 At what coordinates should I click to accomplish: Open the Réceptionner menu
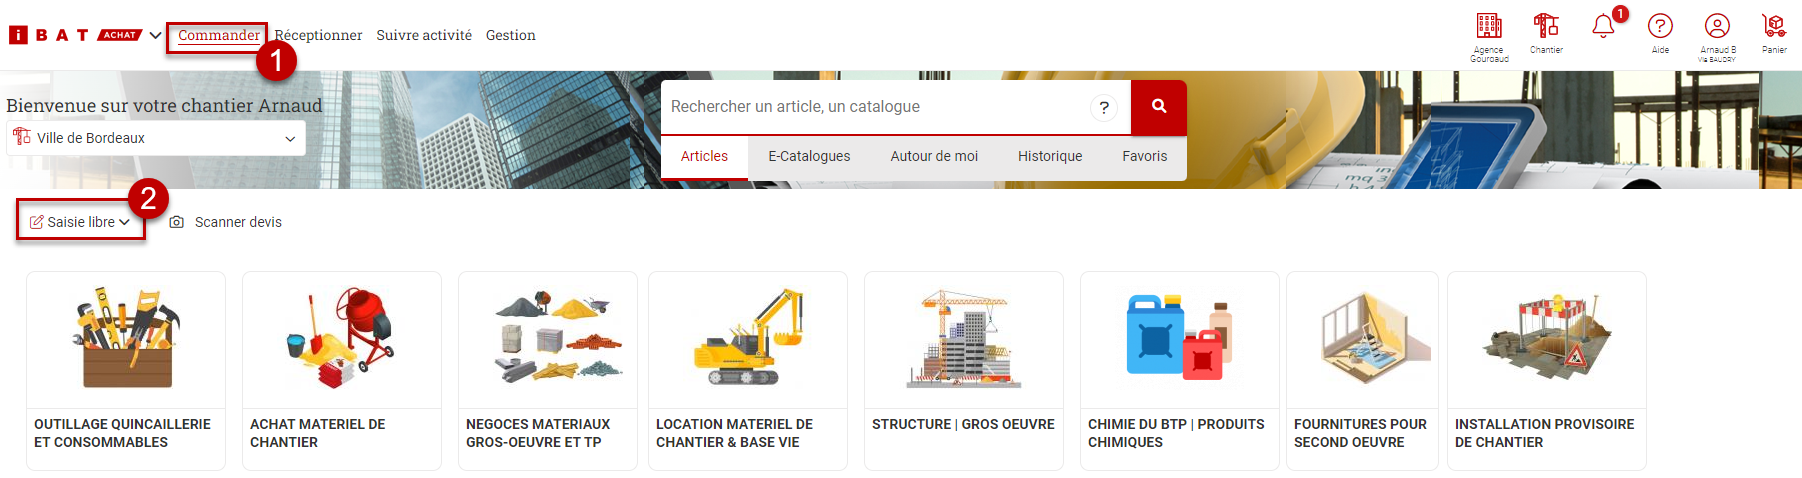coord(318,35)
